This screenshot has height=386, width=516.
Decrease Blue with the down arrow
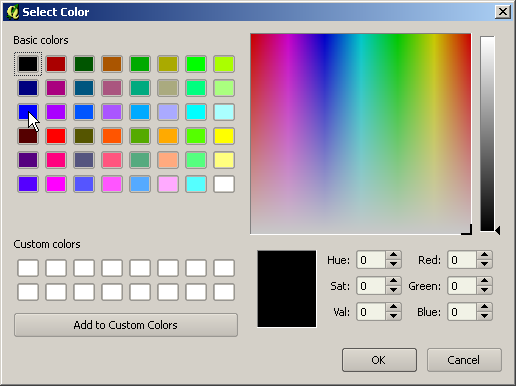pos(484,316)
